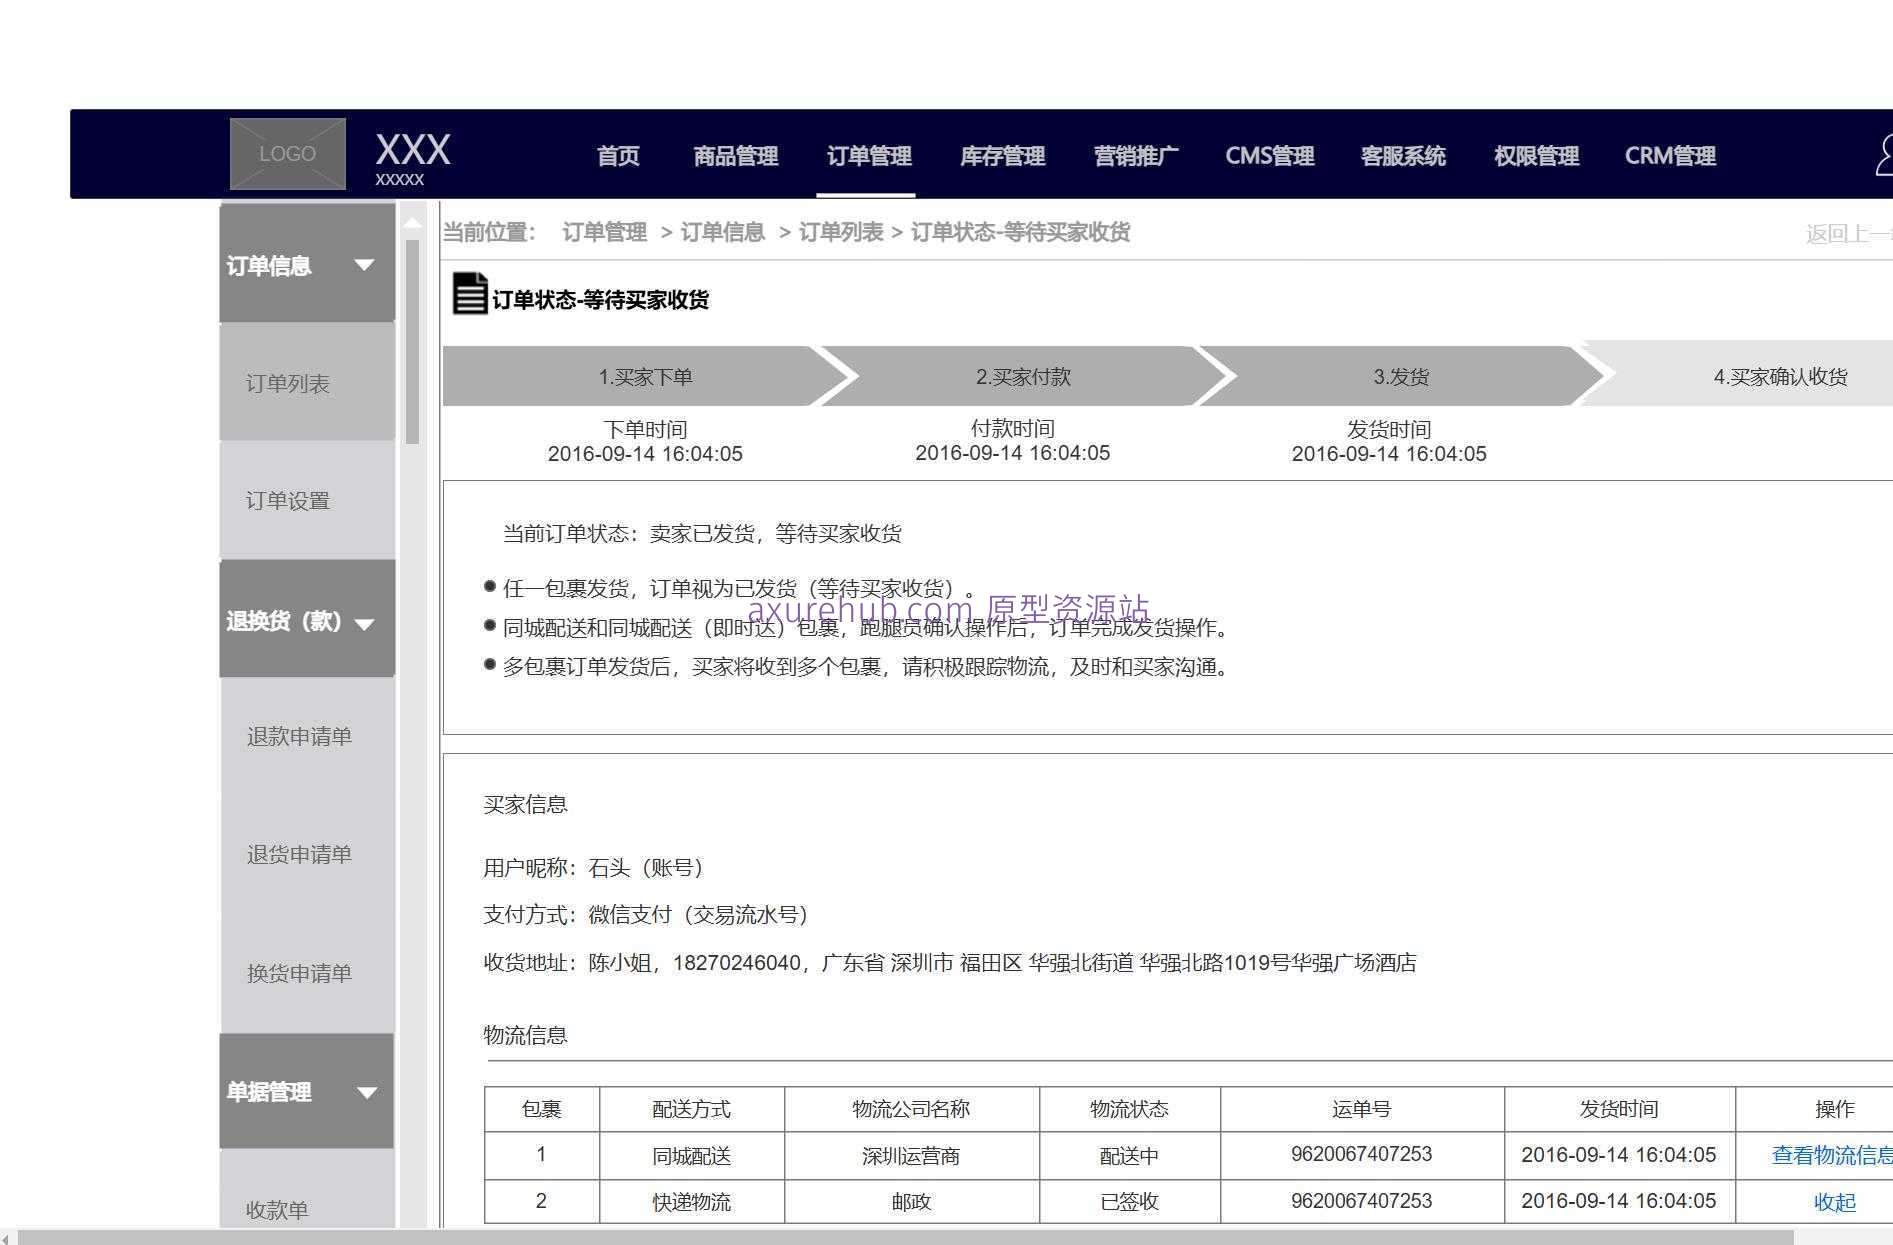Click the LOGO placeholder image

pos(287,153)
